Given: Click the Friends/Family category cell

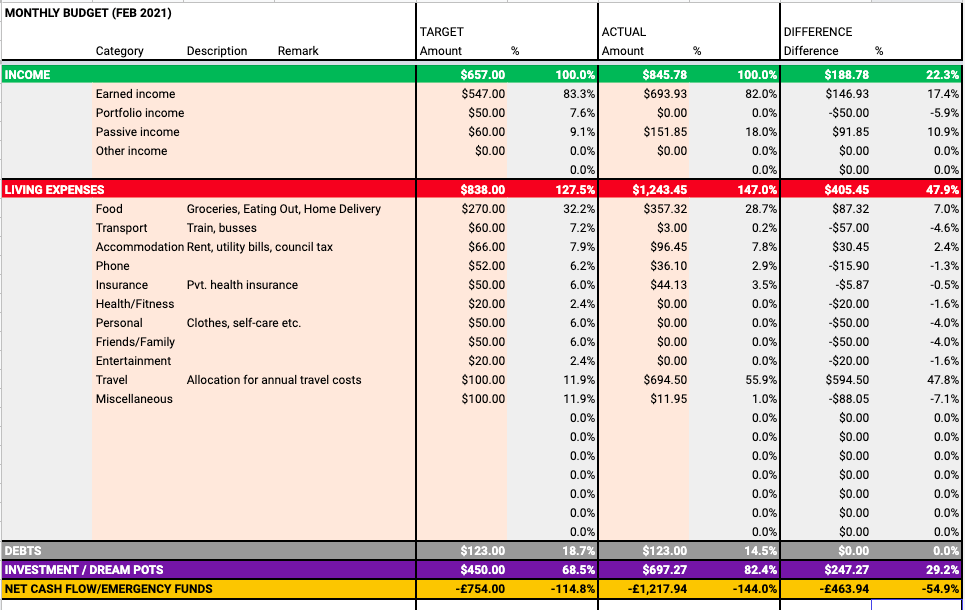Looking at the screenshot, I should (x=135, y=342).
